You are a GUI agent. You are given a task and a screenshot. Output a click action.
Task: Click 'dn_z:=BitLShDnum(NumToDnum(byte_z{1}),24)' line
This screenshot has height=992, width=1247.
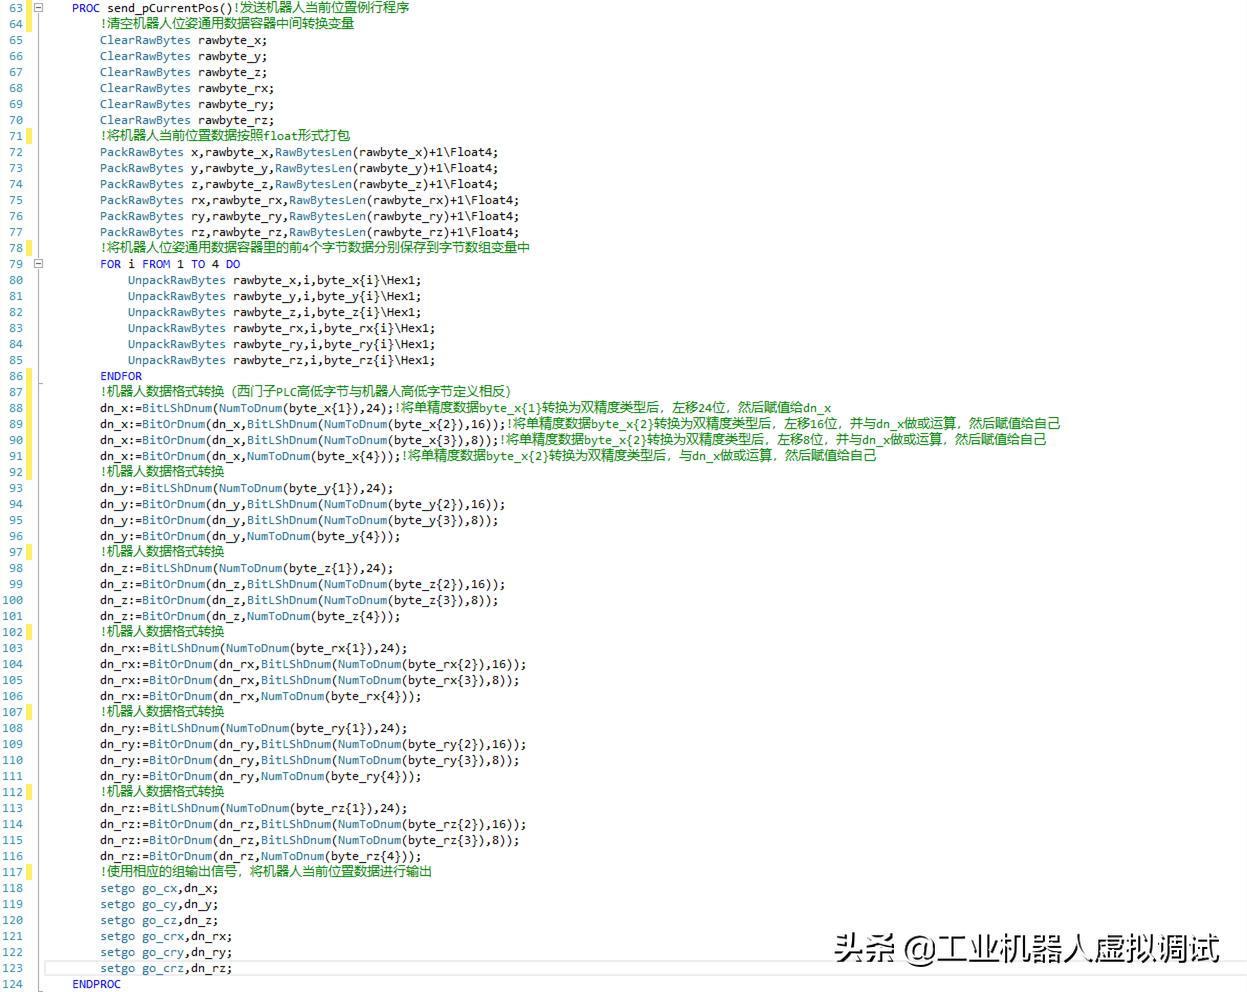tap(247, 568)
